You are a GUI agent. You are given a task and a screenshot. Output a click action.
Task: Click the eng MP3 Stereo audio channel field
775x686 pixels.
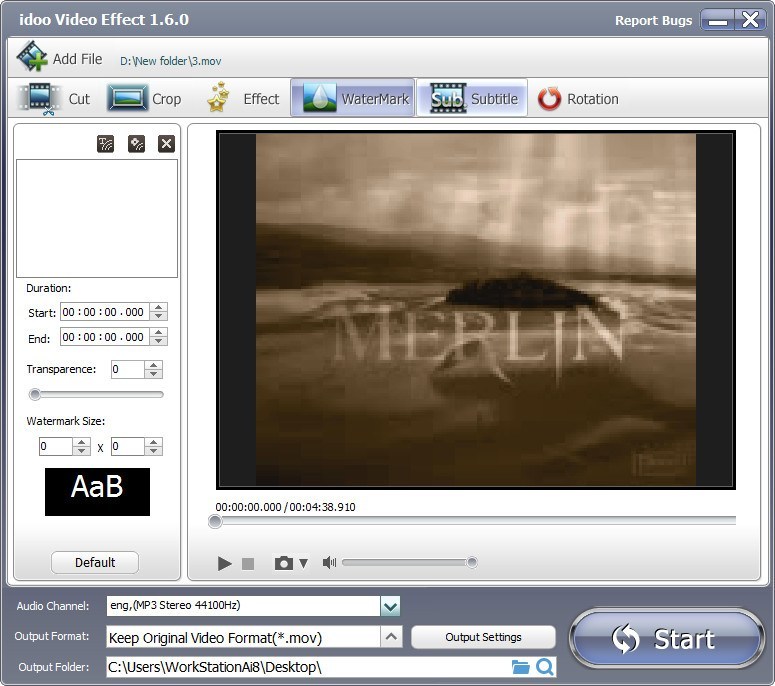(x=243, y=606)
